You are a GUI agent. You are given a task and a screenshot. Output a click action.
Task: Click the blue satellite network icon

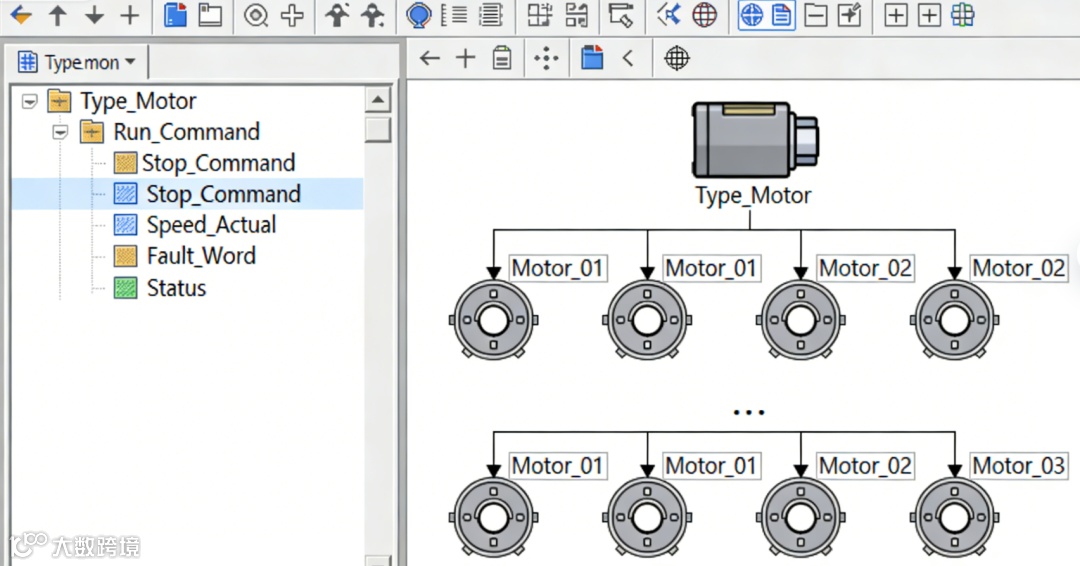(x=669, y=14)
